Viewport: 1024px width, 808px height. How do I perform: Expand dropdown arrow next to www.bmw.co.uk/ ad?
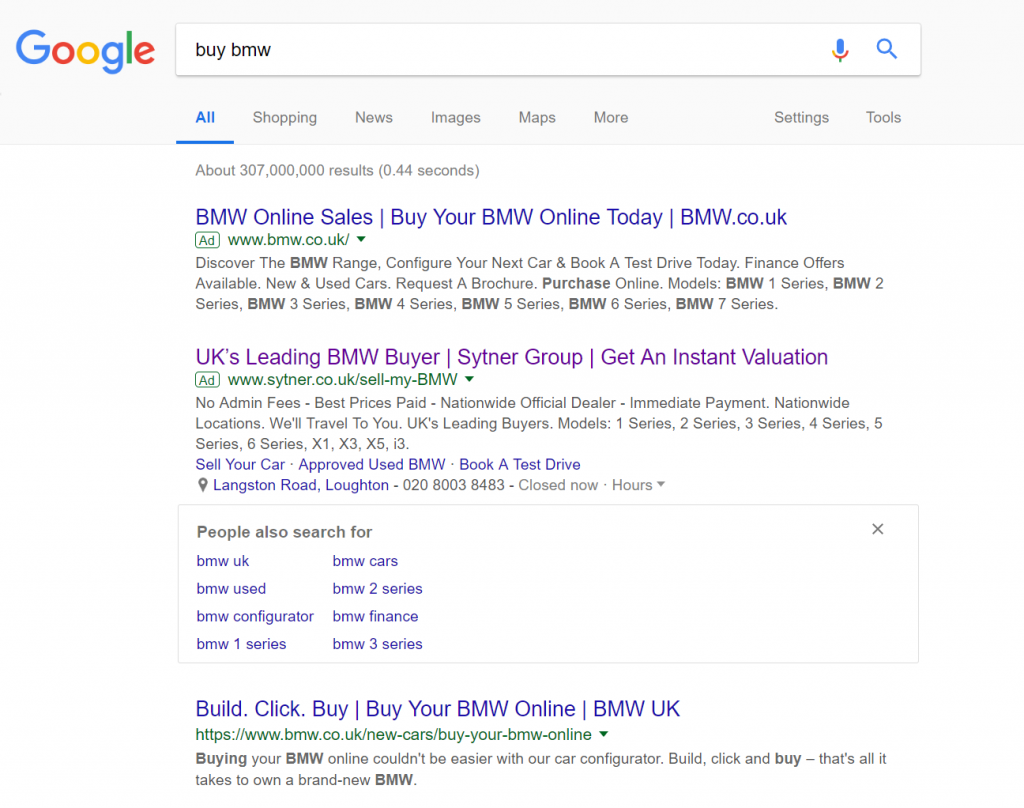(361, 240)
